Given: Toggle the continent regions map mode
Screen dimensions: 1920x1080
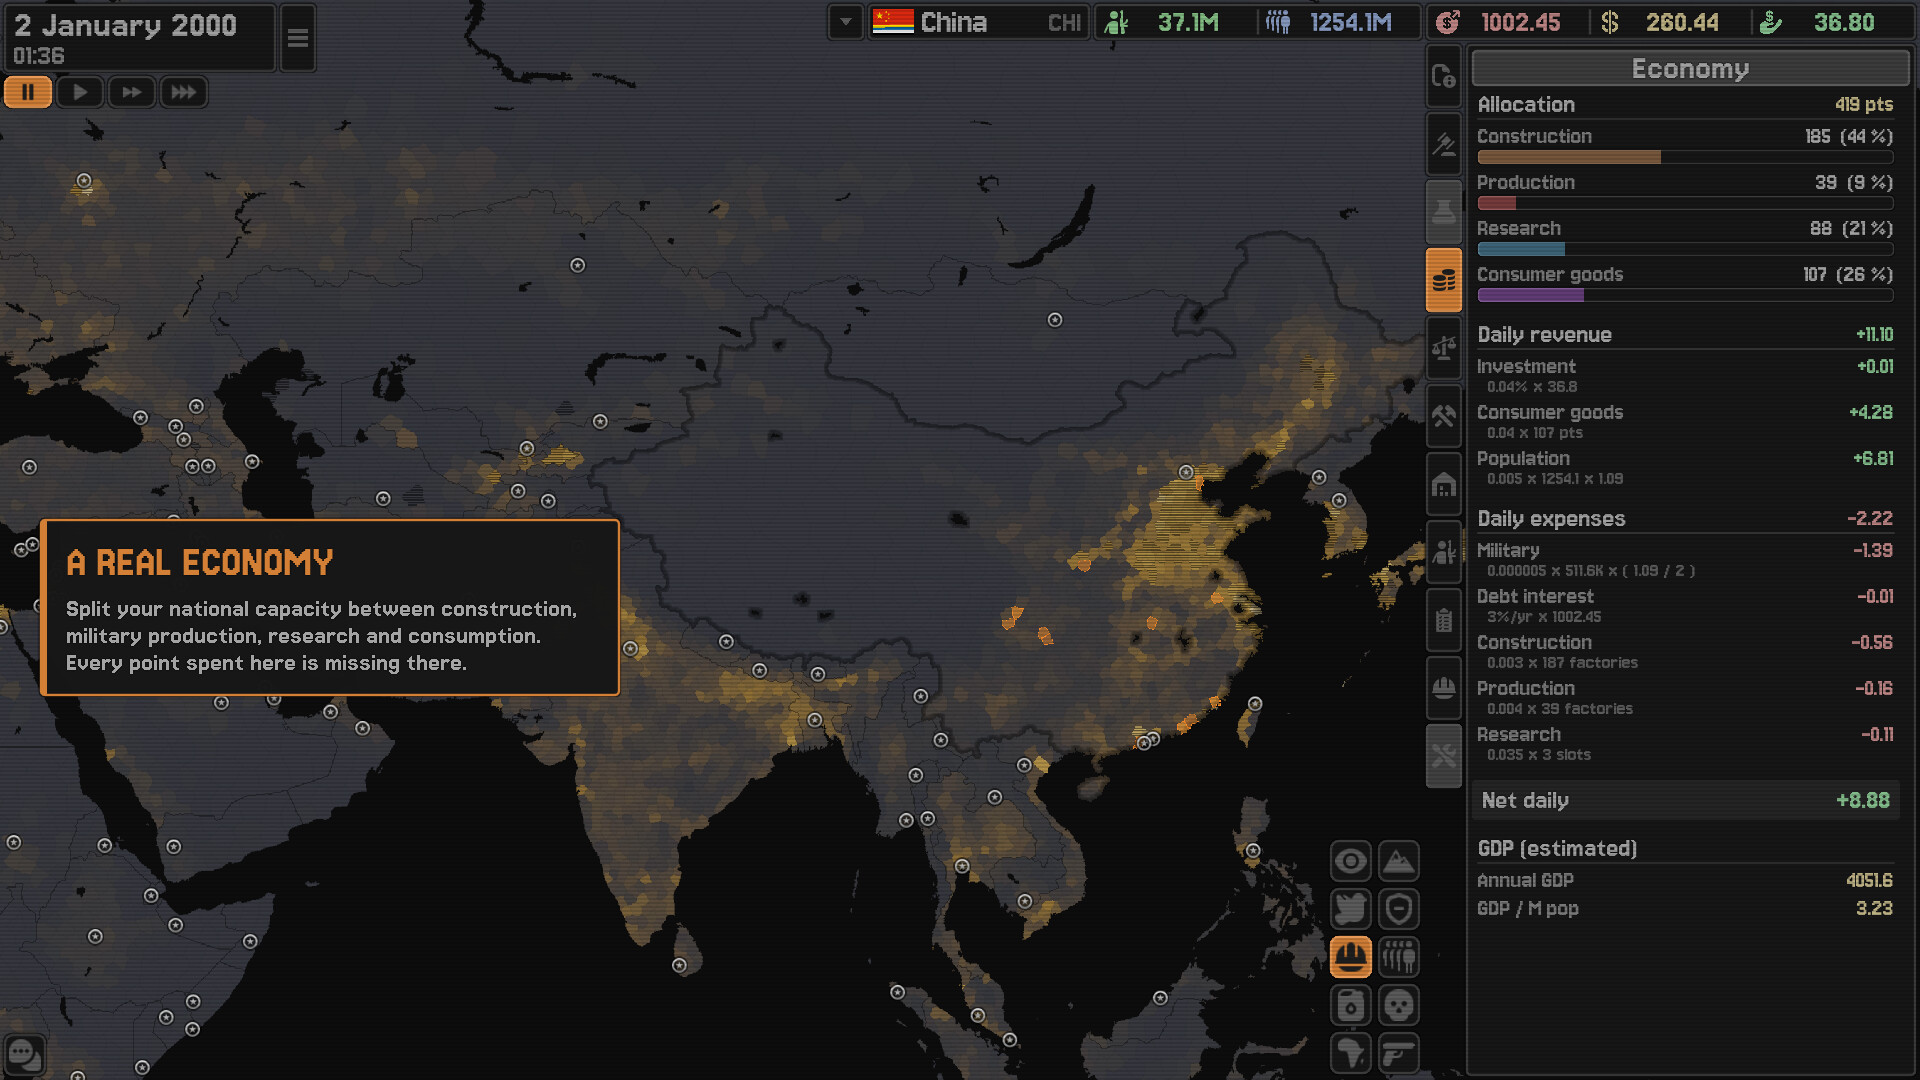Looking at the screenshot, I should click(1350, 1053).
